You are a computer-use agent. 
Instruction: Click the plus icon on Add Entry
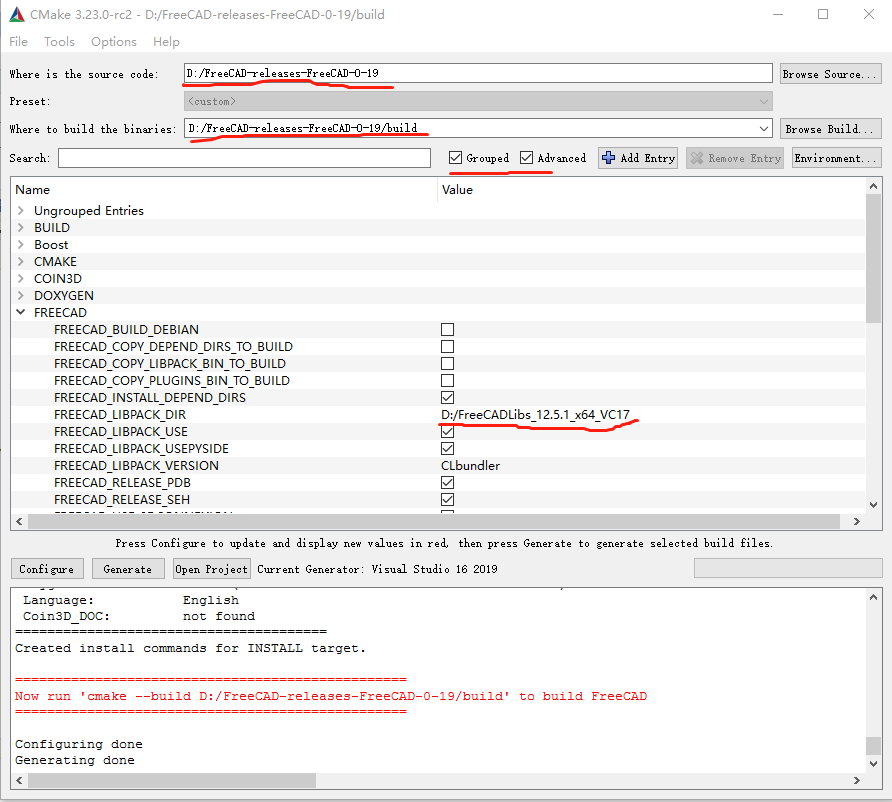[x=608, y=158]
